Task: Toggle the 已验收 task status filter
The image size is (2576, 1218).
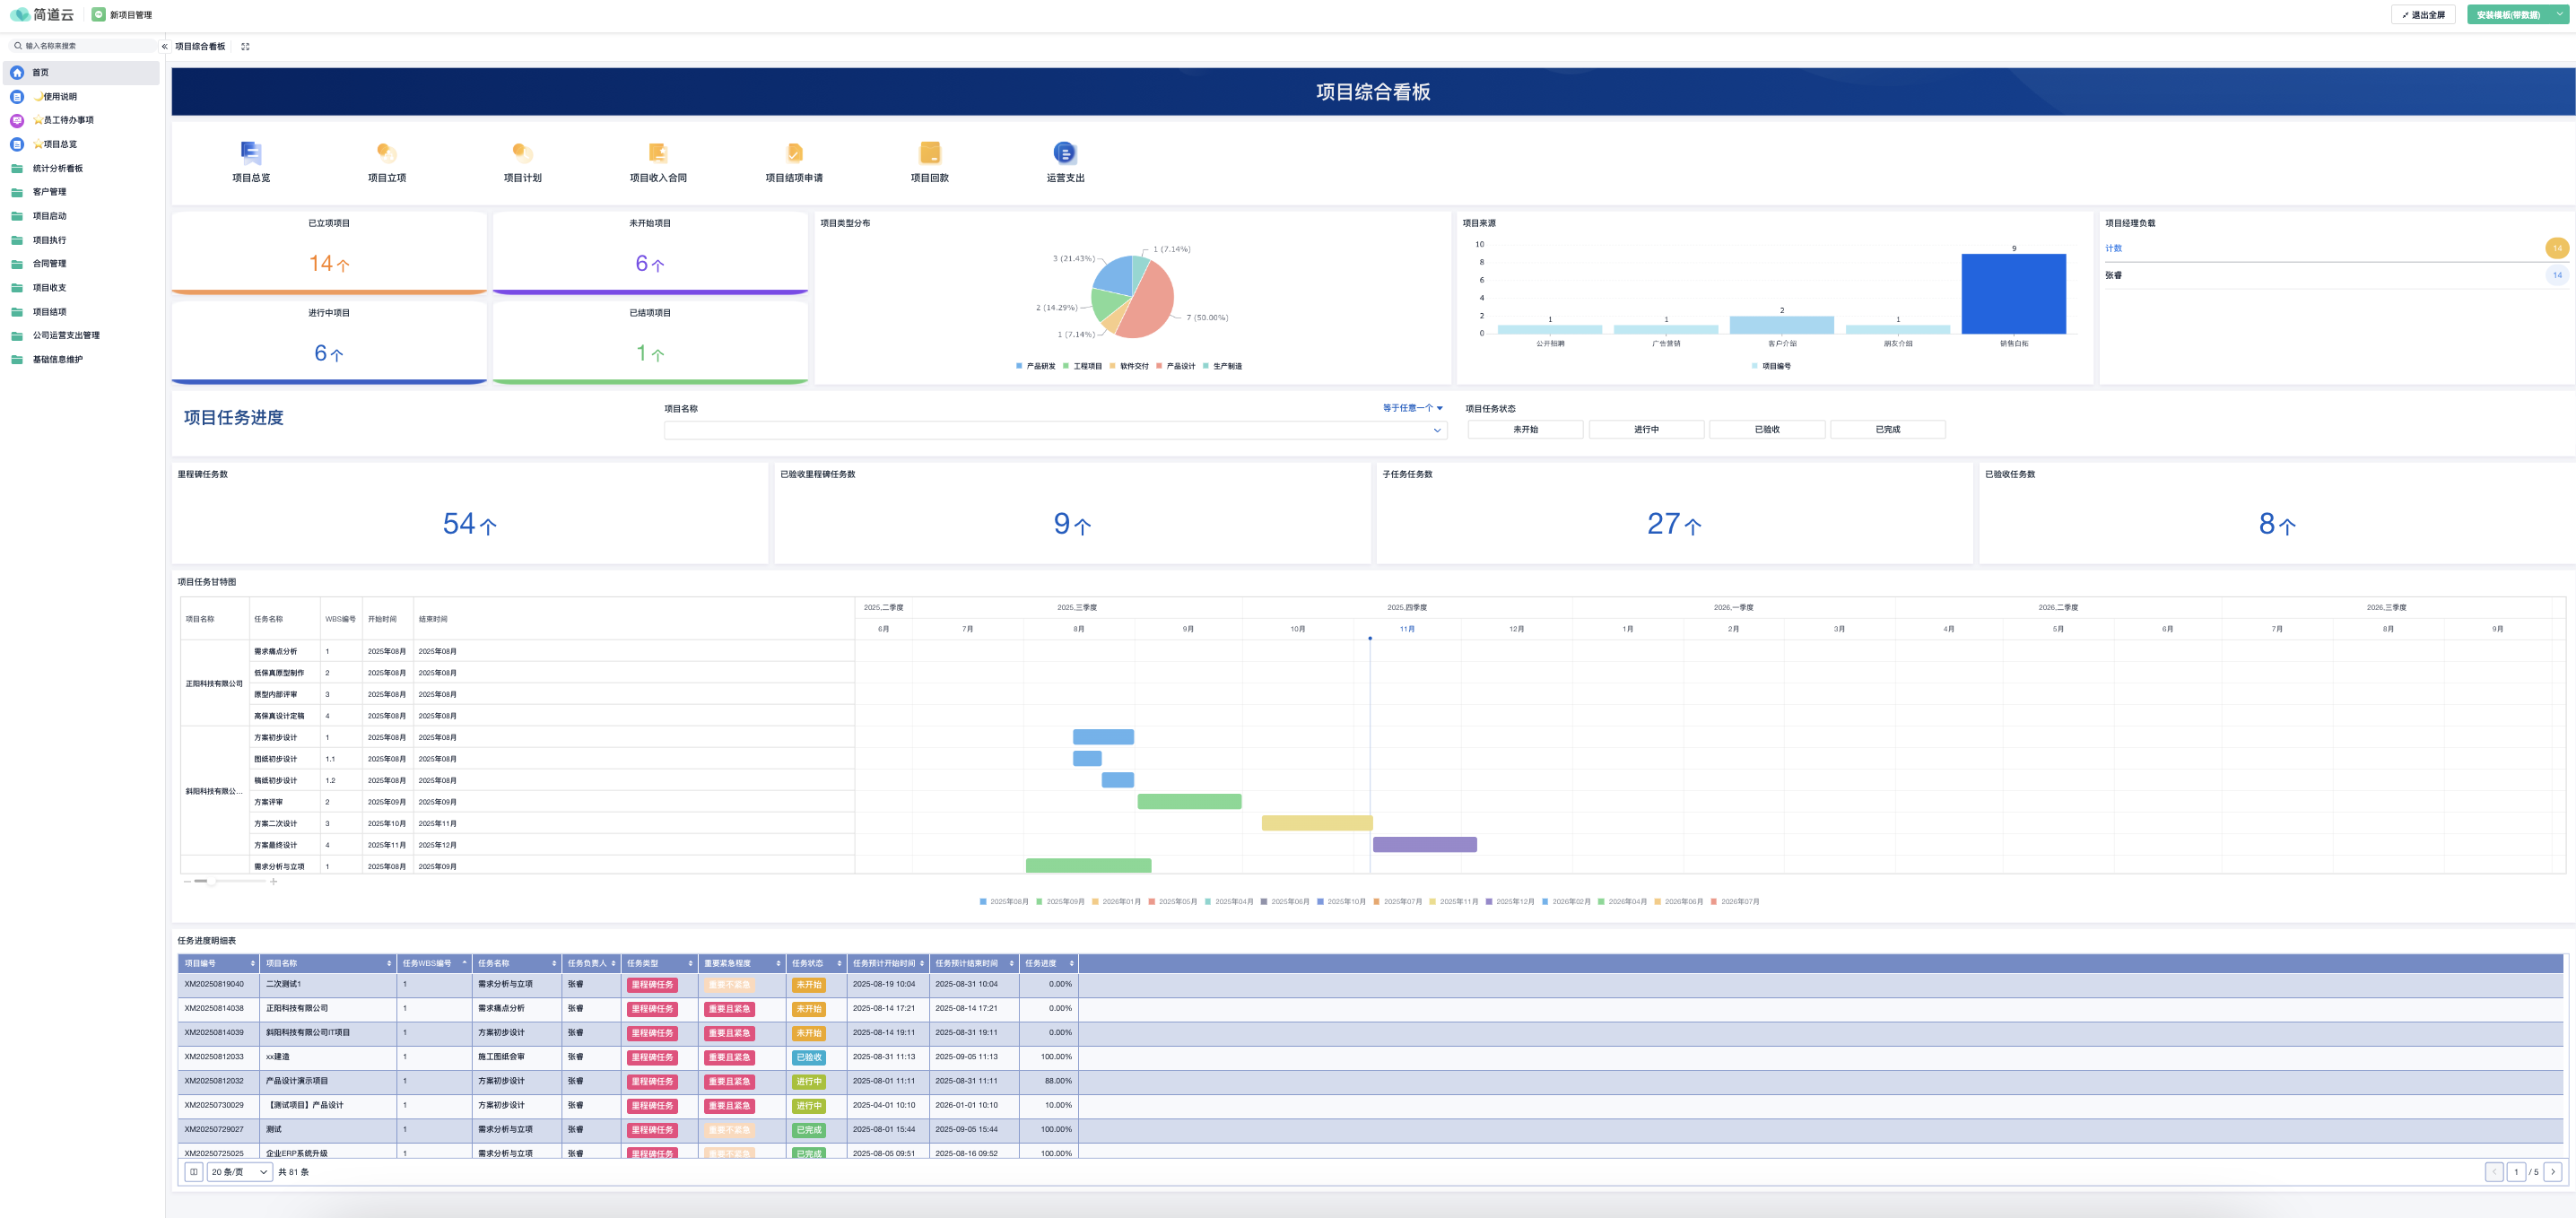Action: [x=1767, y=429]
